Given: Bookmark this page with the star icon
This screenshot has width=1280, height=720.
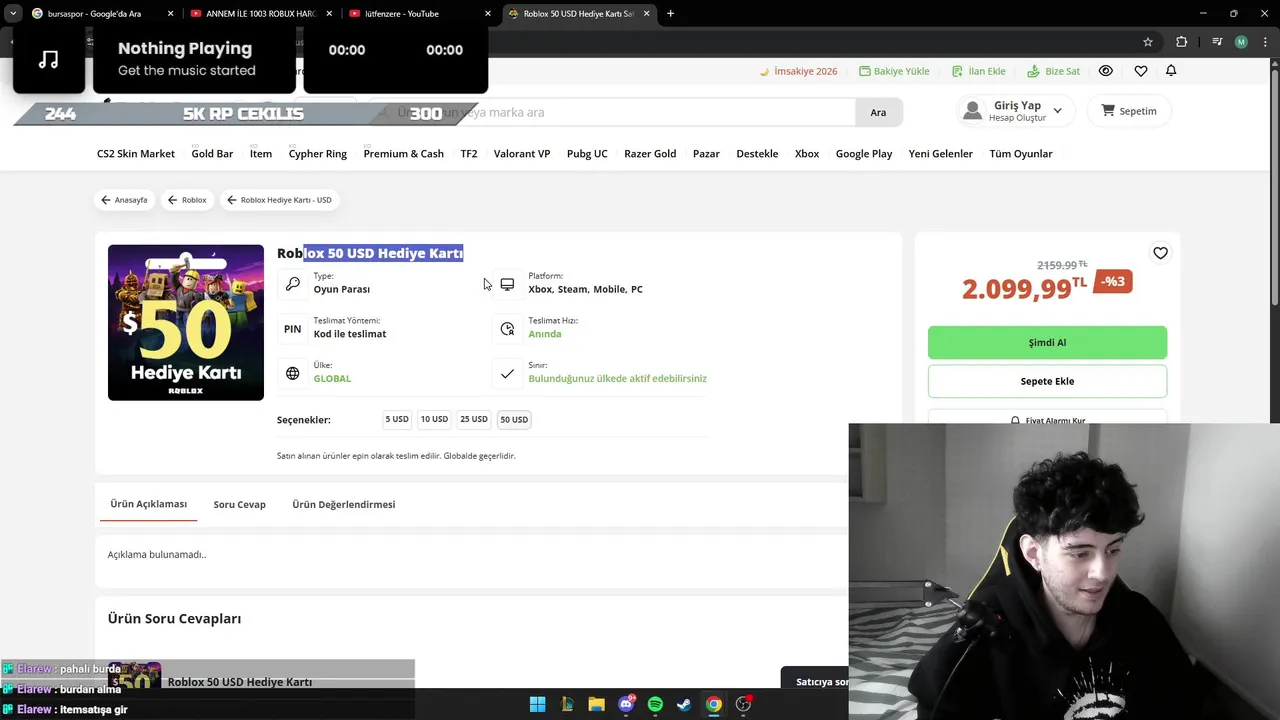Looking at the screenshot, I should 1148,42.
